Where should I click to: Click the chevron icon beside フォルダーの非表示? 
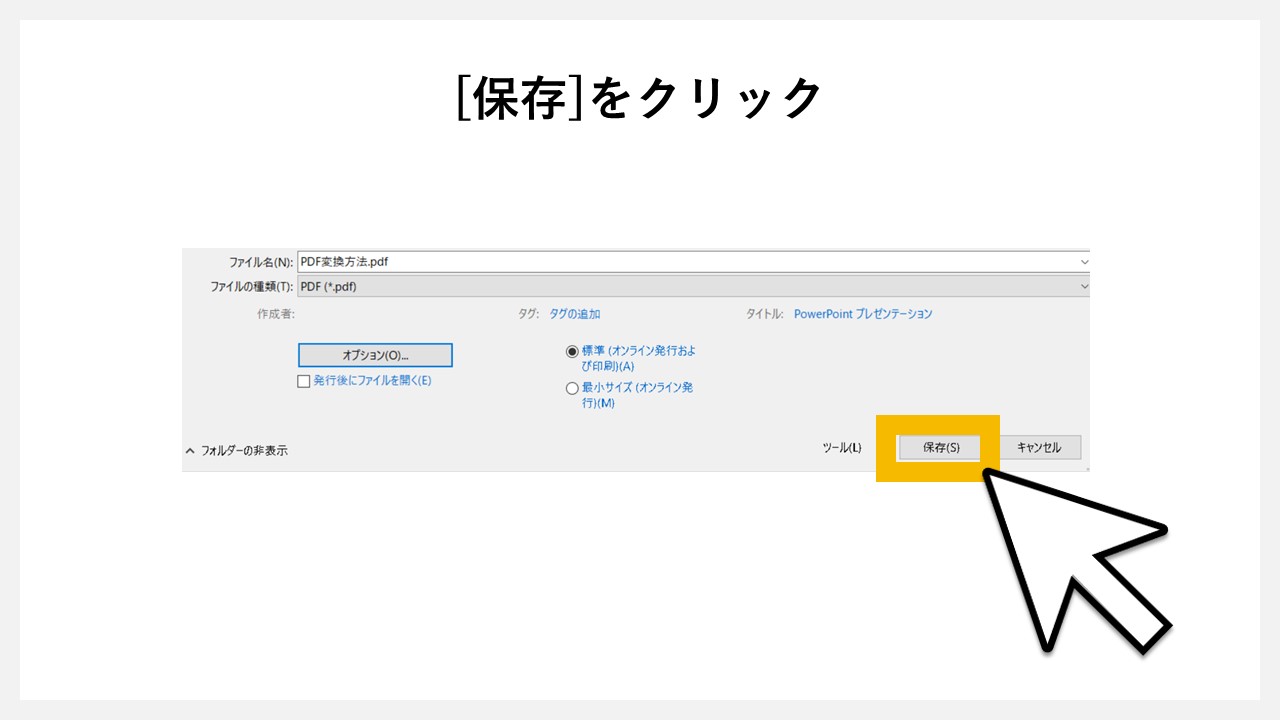pos(189,450)
